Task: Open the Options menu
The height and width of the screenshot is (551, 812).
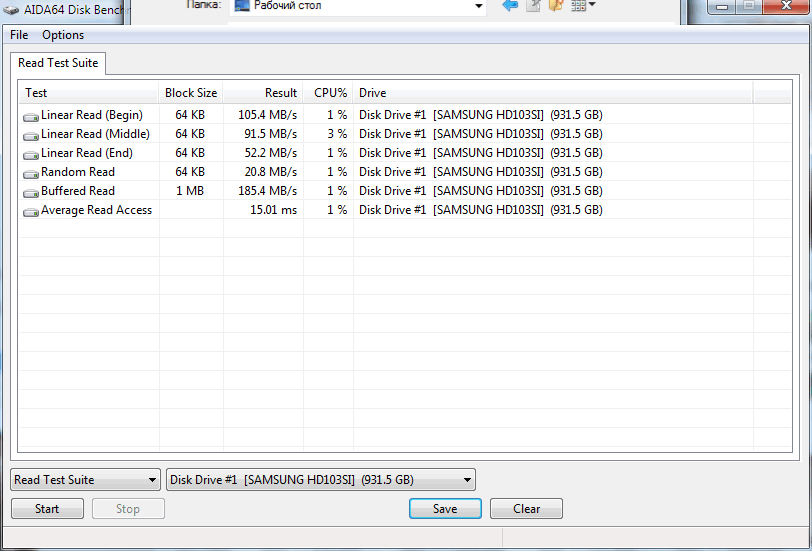Action: 63,35
